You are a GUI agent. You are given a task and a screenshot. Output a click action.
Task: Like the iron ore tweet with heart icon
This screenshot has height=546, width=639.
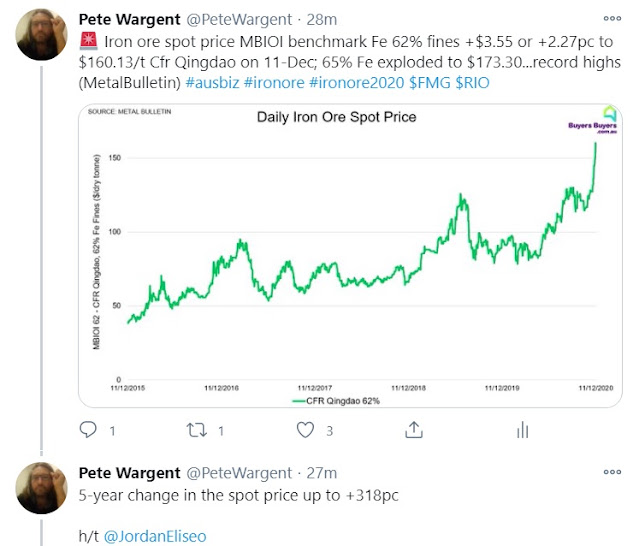click(x=305, y=430)
